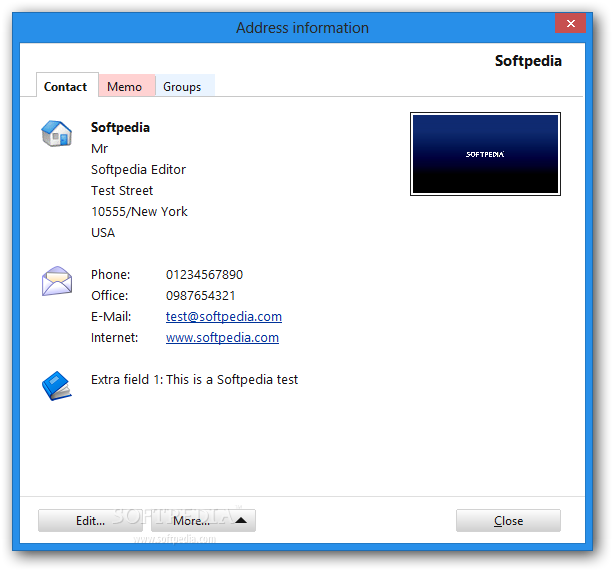The image size is (613, 571).
Task: Click the Softpedia heading at top right
Action: [x=528, y=61]
